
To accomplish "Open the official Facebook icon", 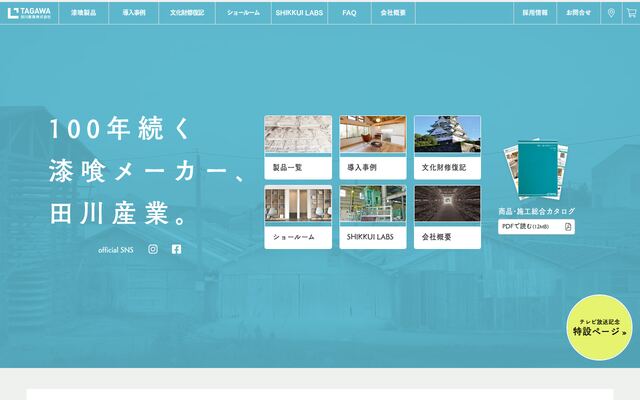I will click(x=176, y=249).
